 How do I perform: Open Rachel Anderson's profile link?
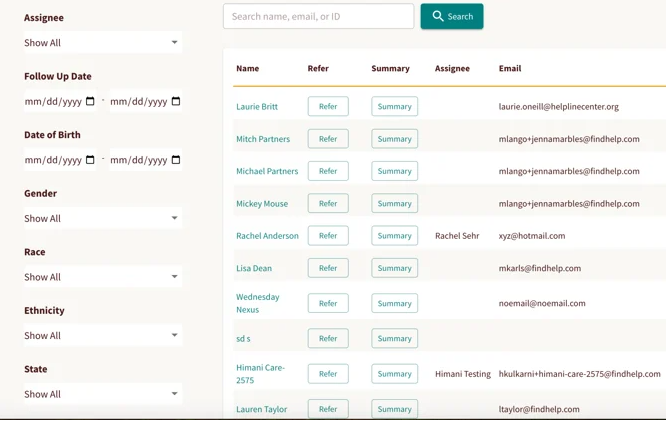pyautogui.click(x=267, y=236)
